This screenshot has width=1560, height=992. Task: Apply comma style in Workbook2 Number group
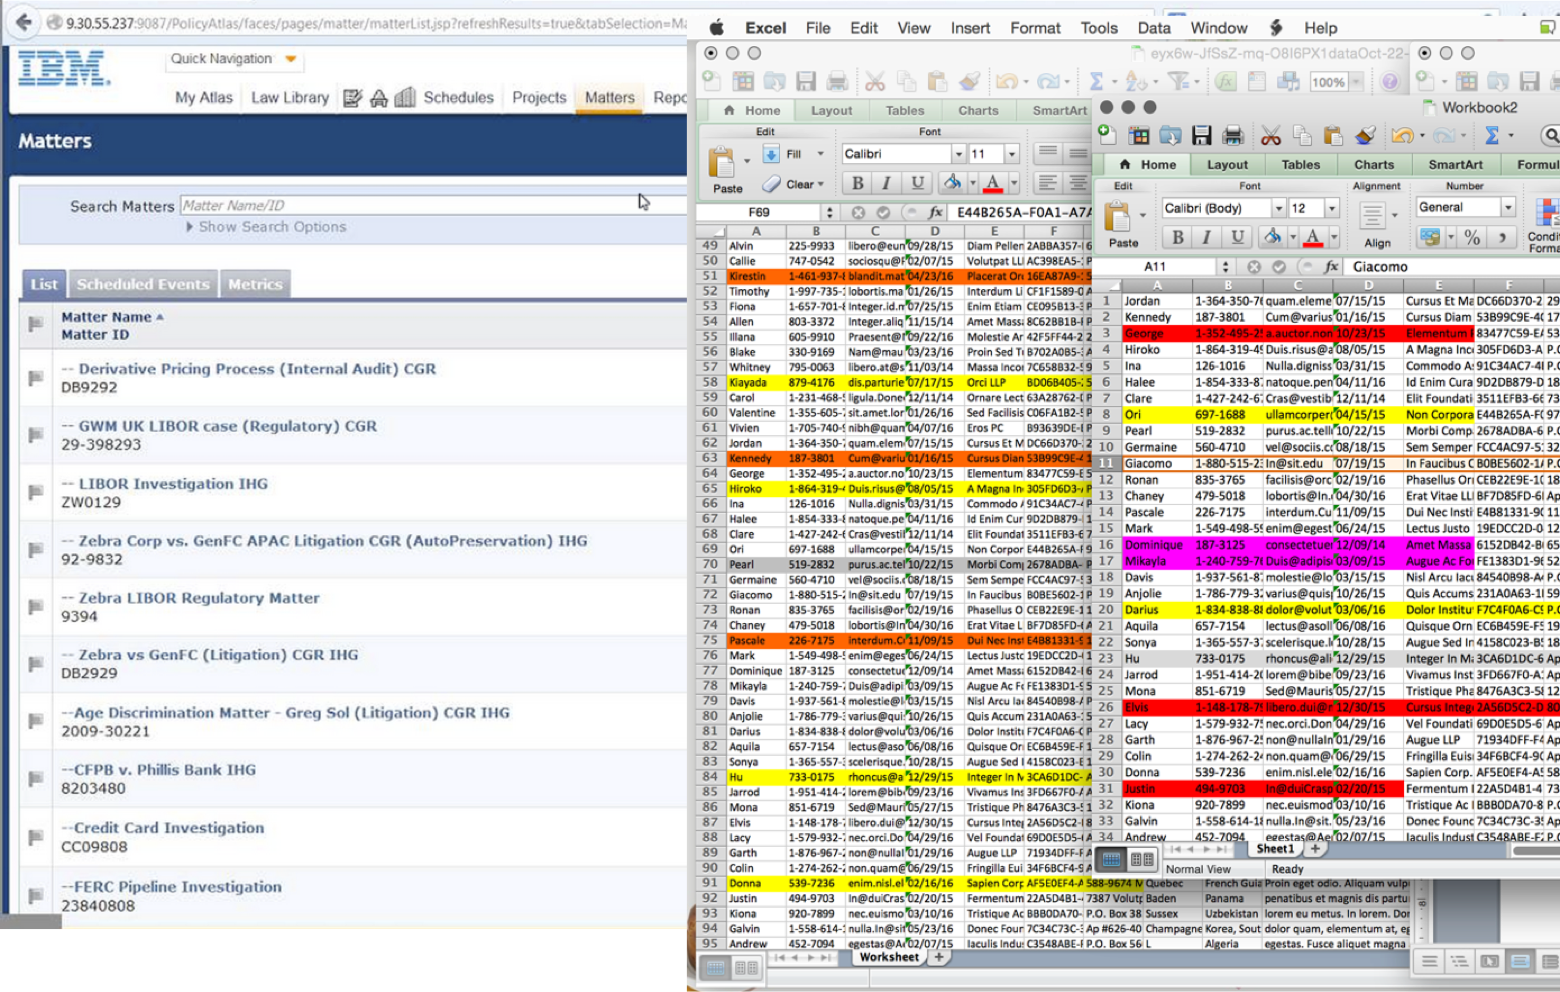1502,237
